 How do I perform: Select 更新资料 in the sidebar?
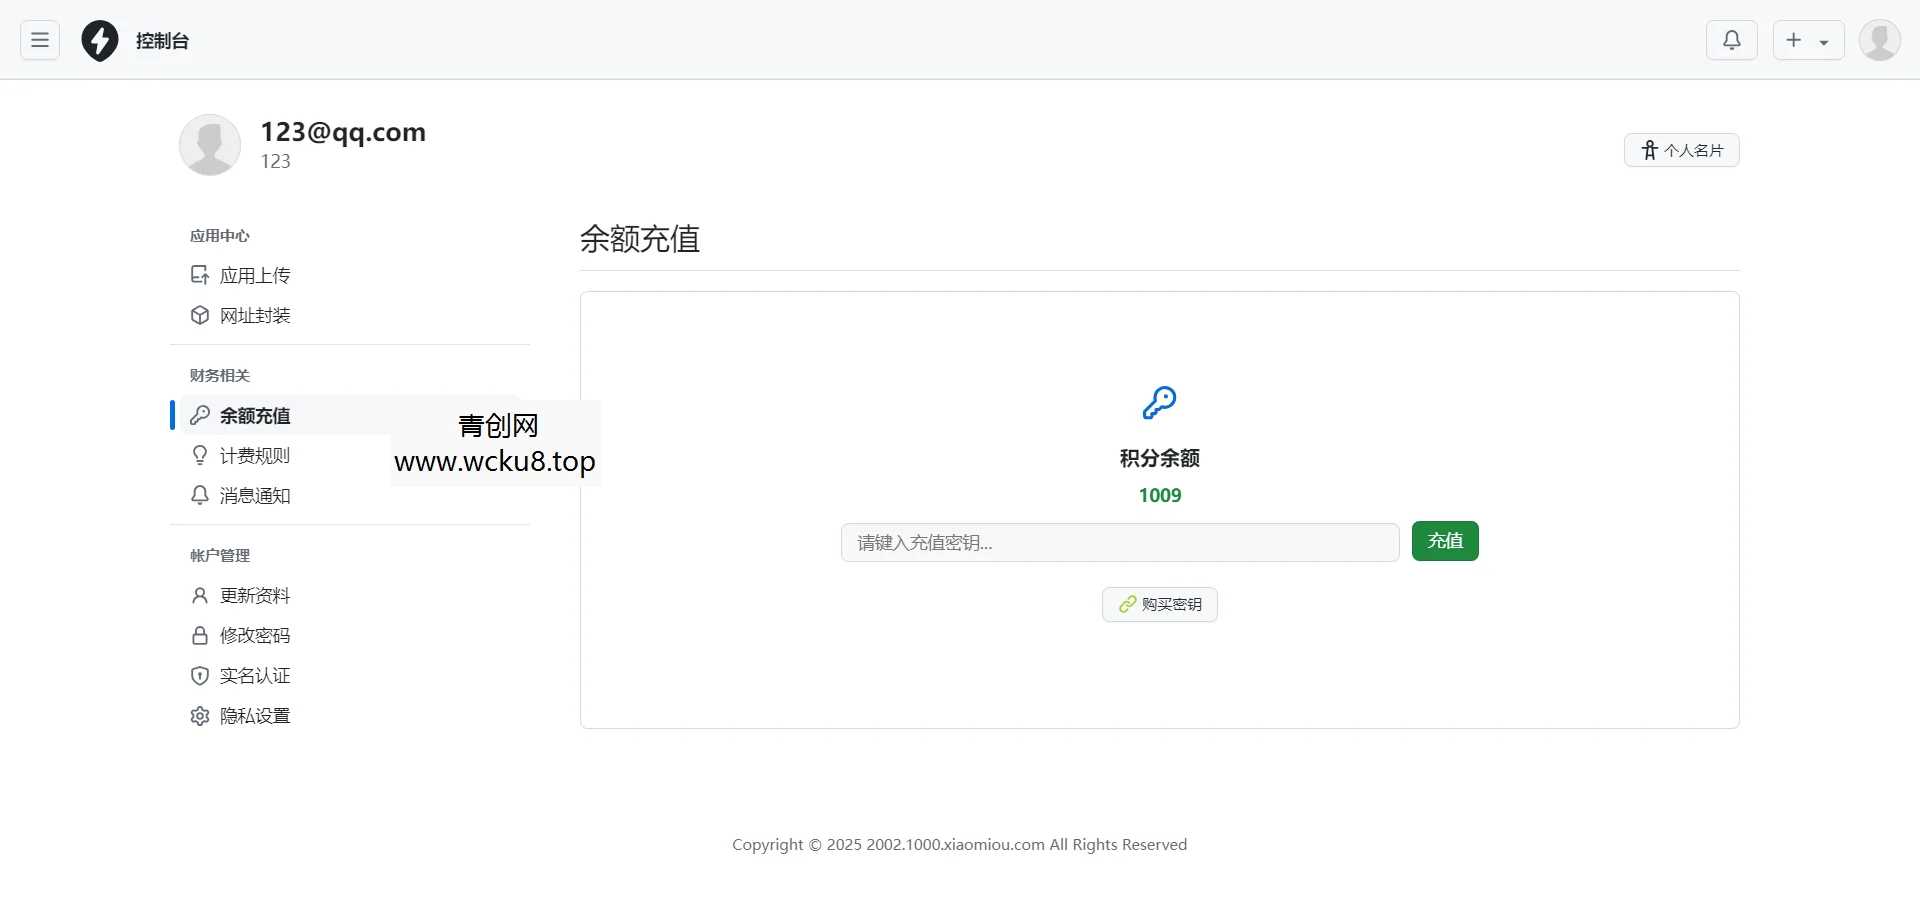pyautogui.click(x=255, y=595)
